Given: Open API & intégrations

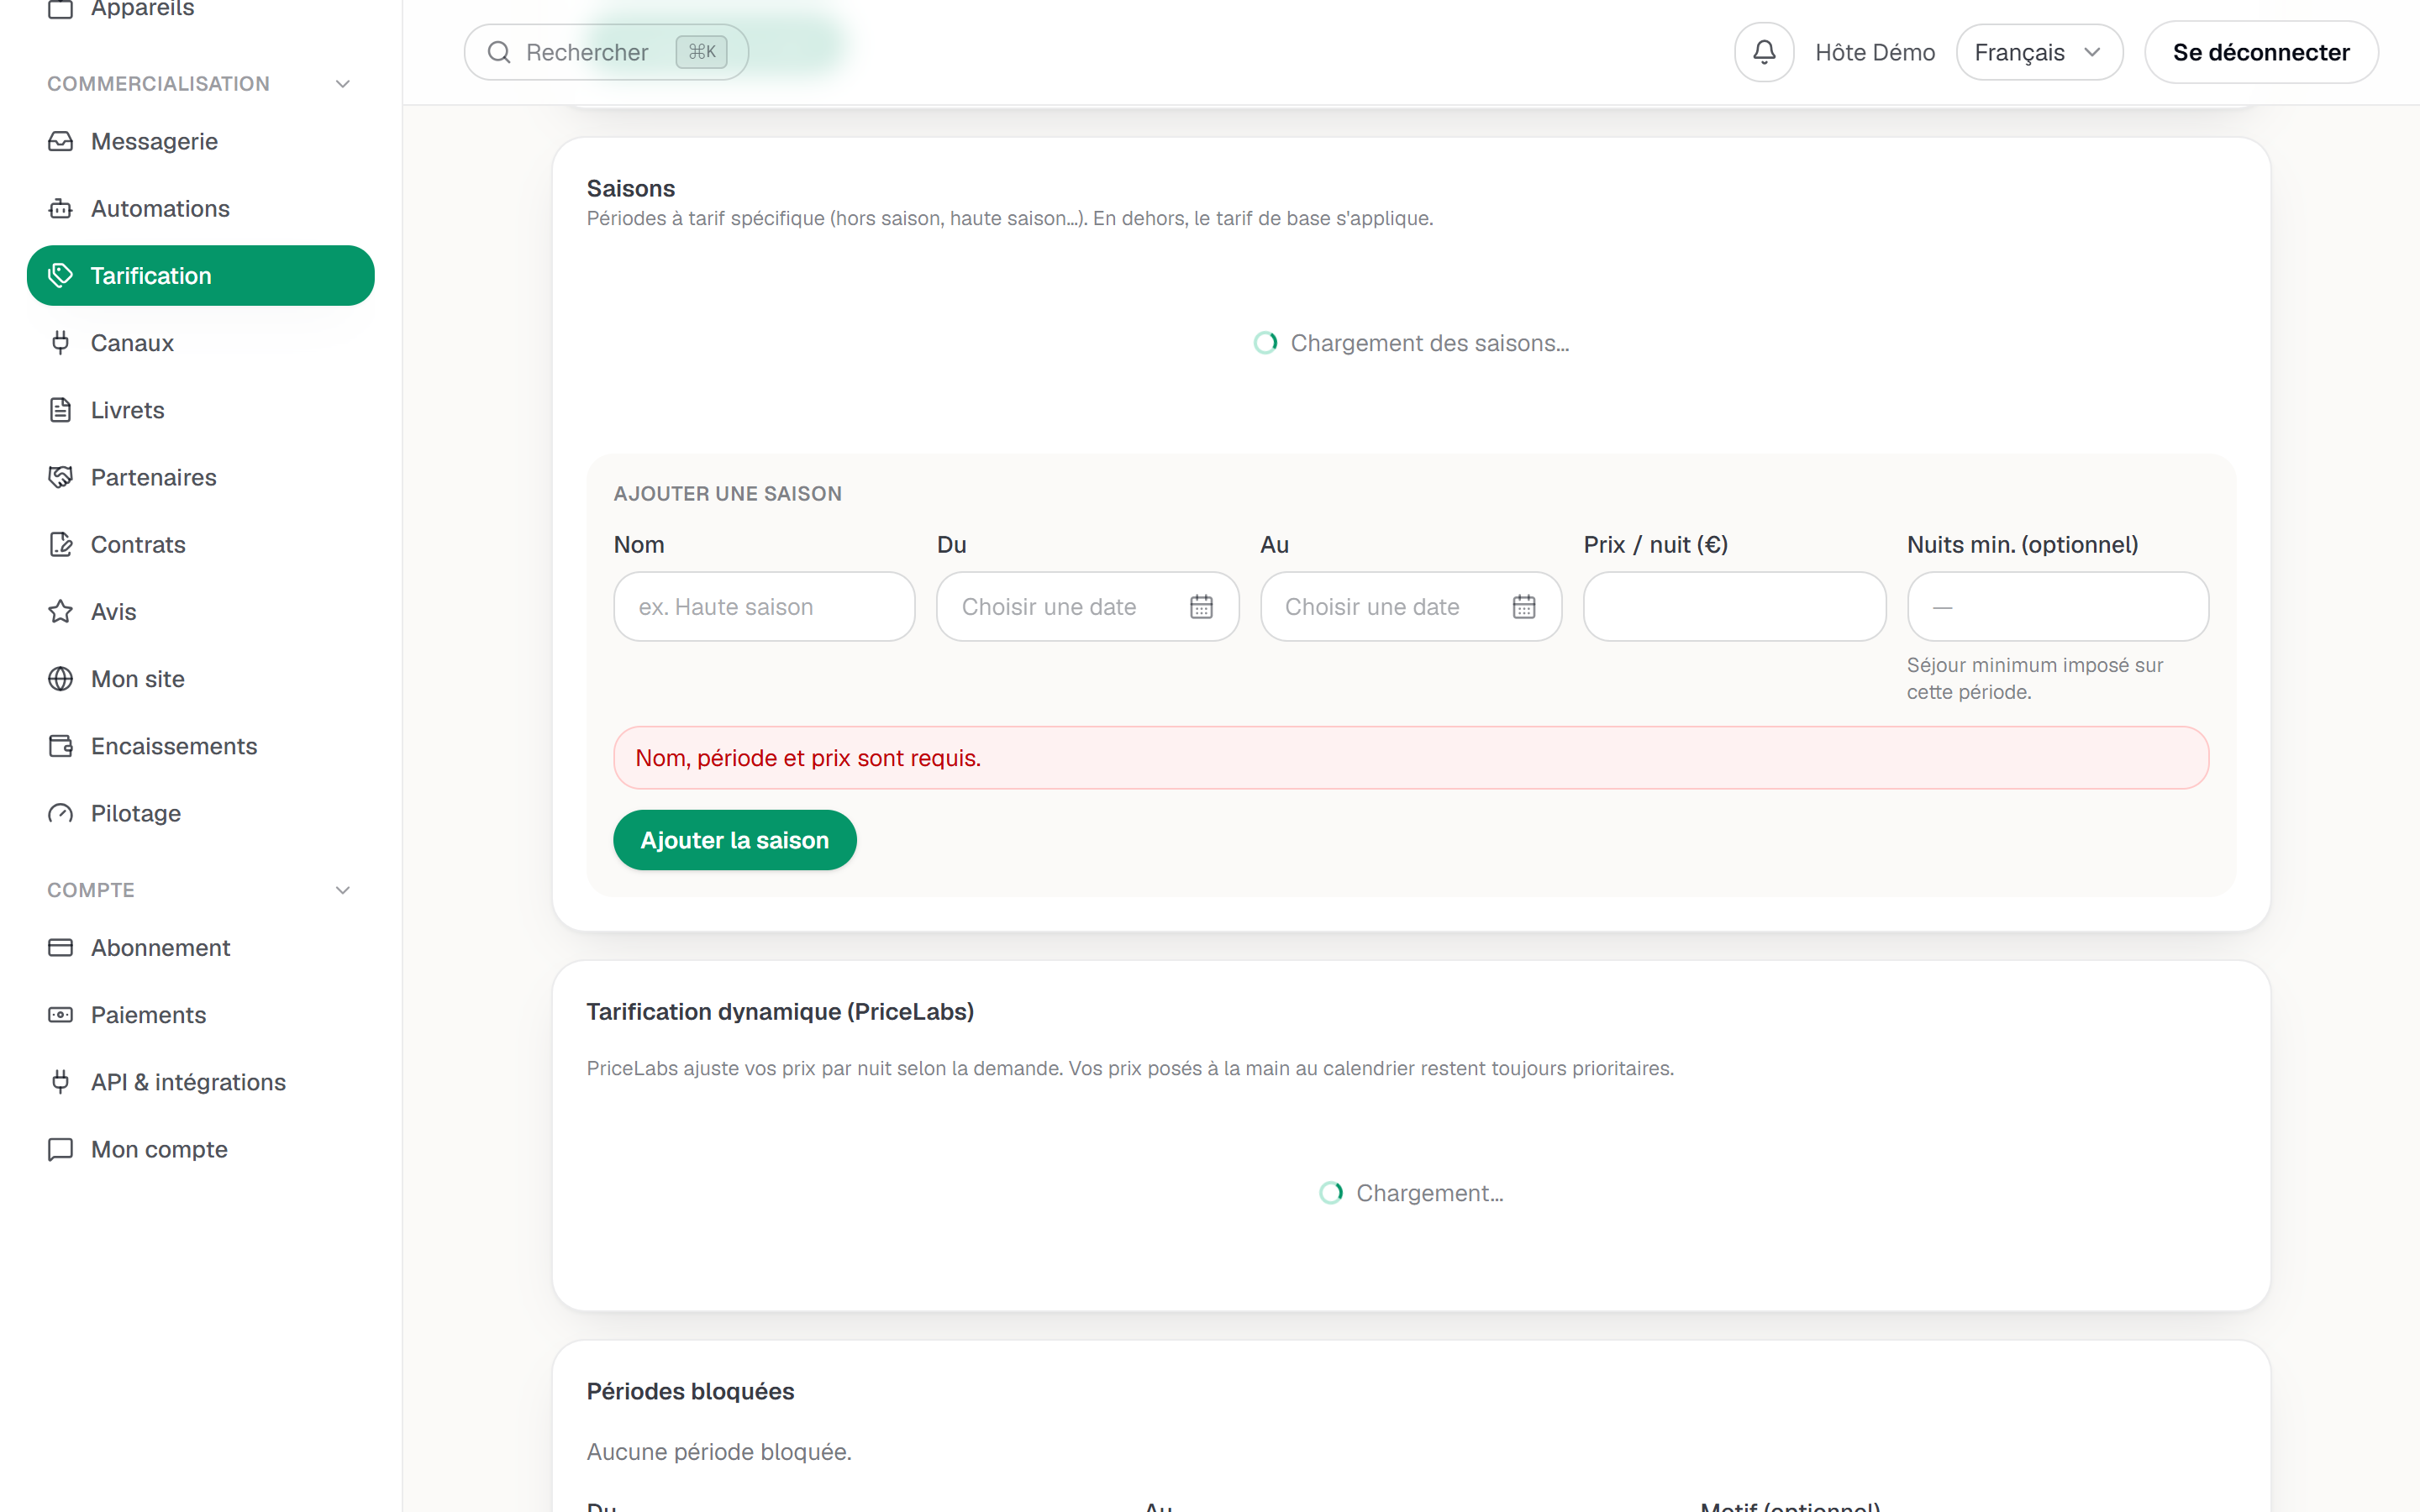Looking at the screenshot, I should pos(201,1082).
